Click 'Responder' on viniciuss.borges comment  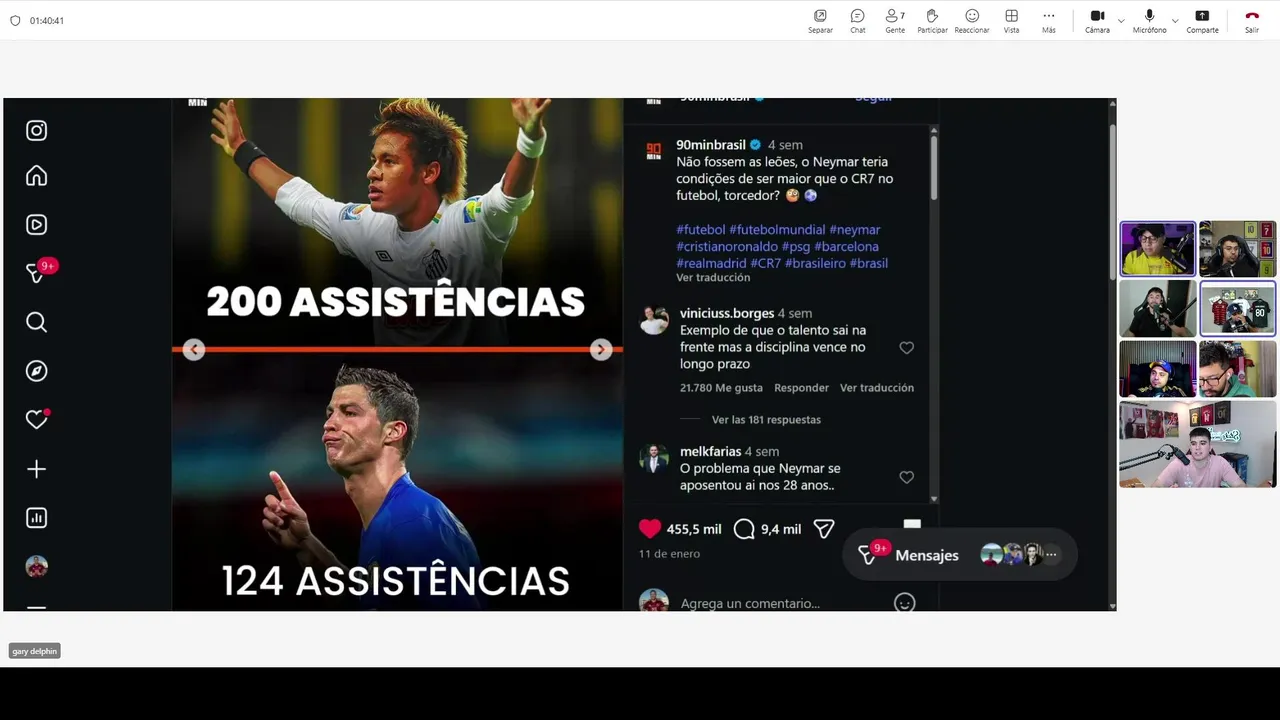(x=801, y=388)
